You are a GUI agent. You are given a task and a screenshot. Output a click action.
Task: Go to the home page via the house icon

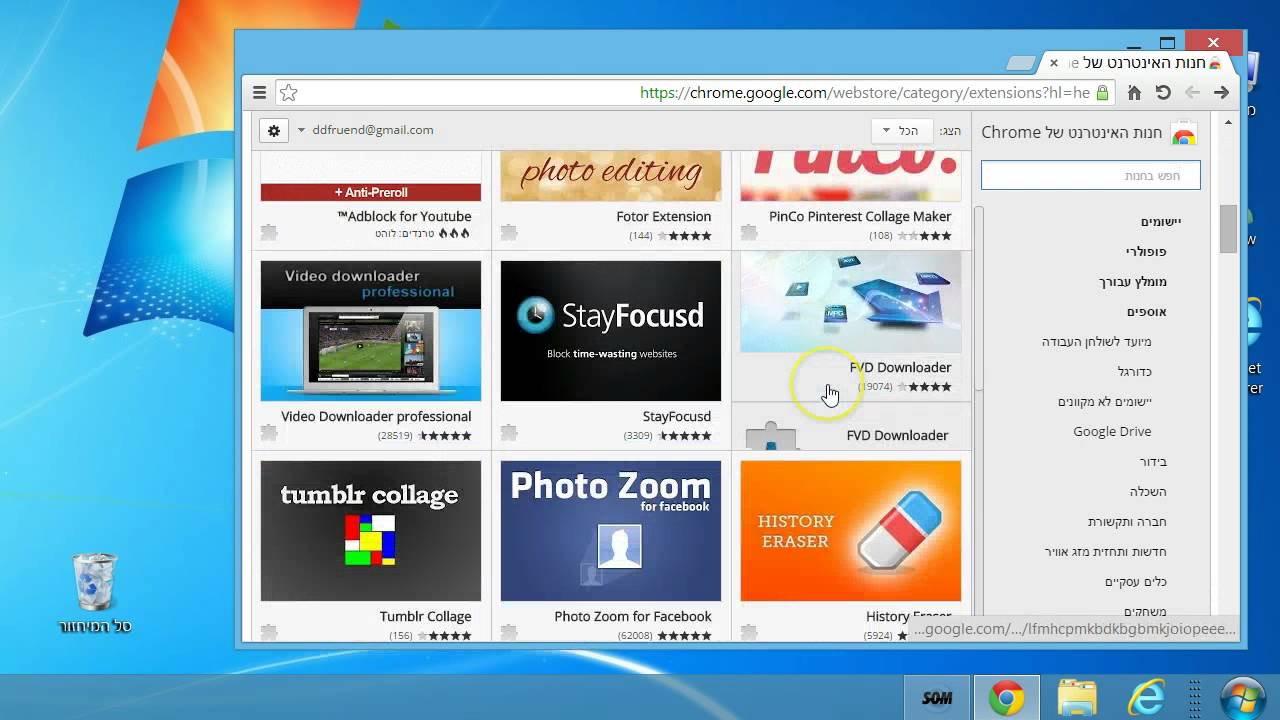[1134, 93]
